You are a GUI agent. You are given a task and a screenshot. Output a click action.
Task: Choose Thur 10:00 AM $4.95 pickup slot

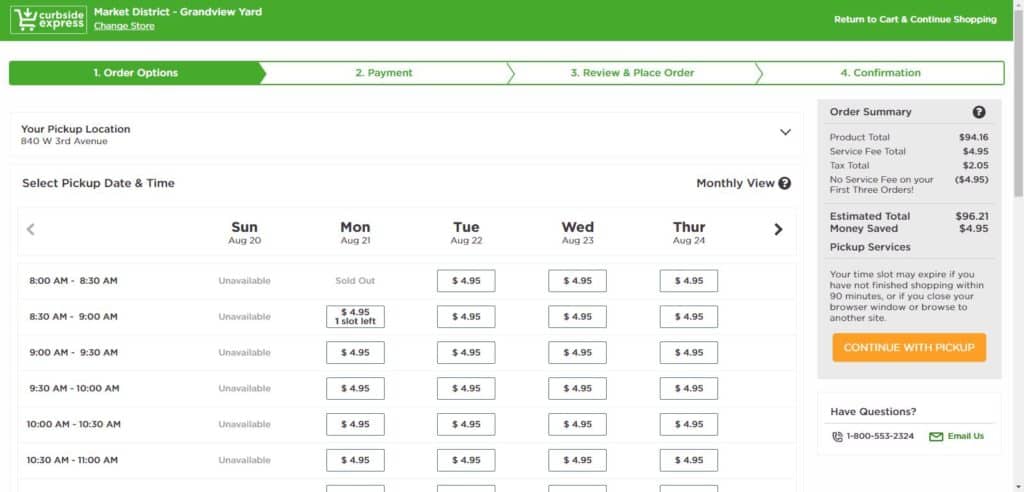(x=688, y=425)
